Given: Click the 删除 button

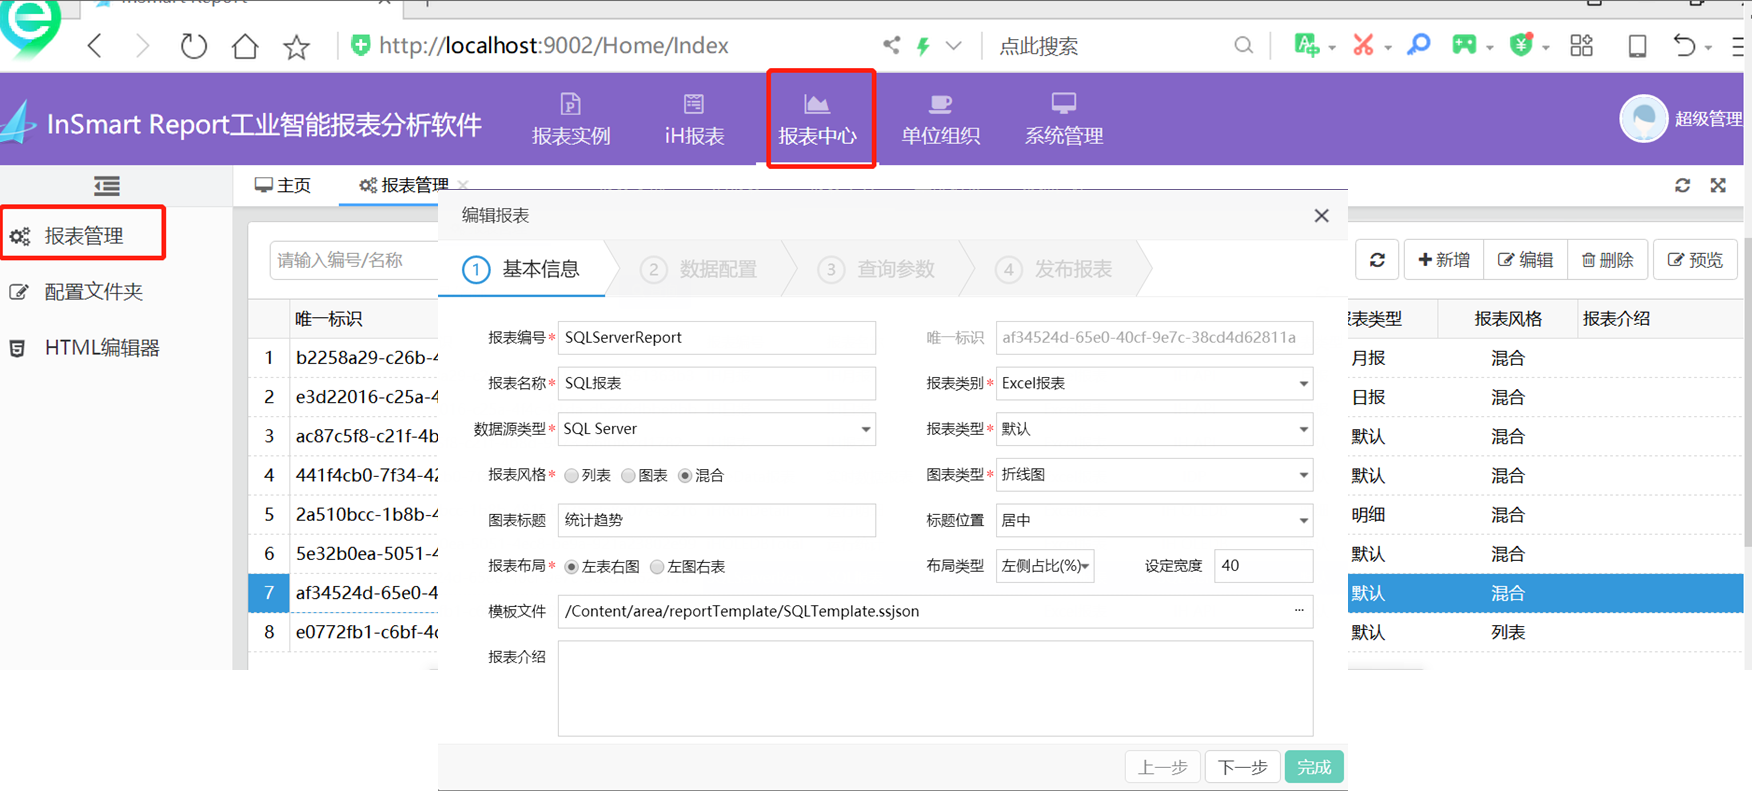Looking at the screenshot, I should (x=1607, y=260).
